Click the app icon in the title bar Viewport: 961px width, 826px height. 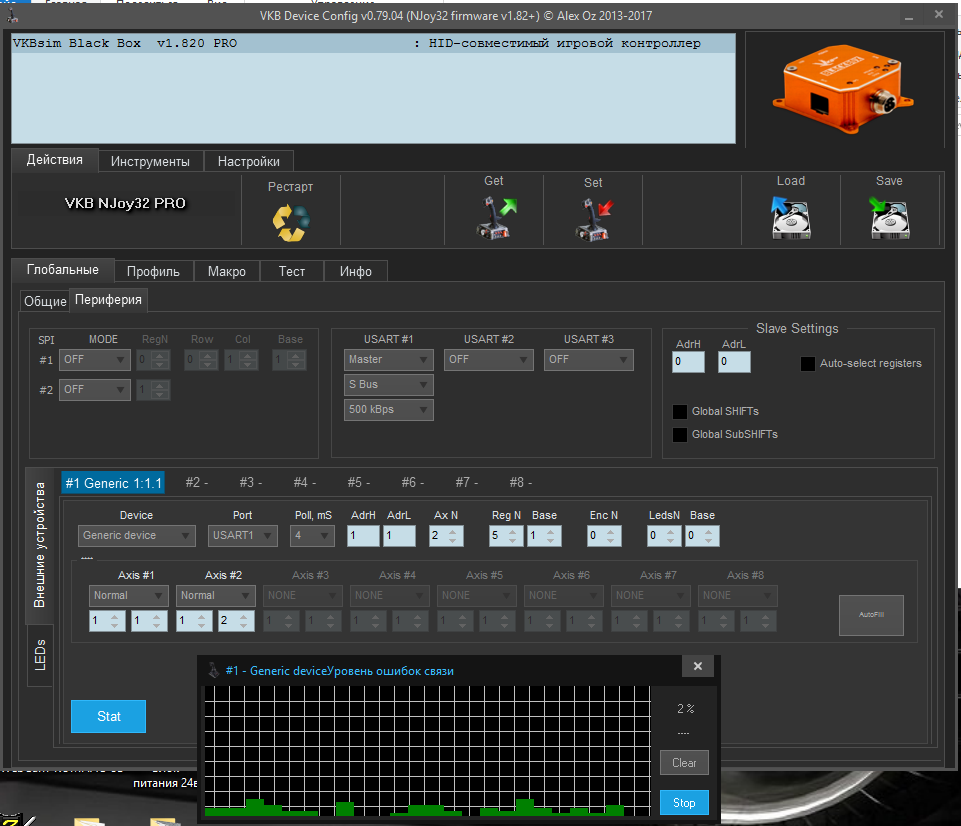(12, 16)
